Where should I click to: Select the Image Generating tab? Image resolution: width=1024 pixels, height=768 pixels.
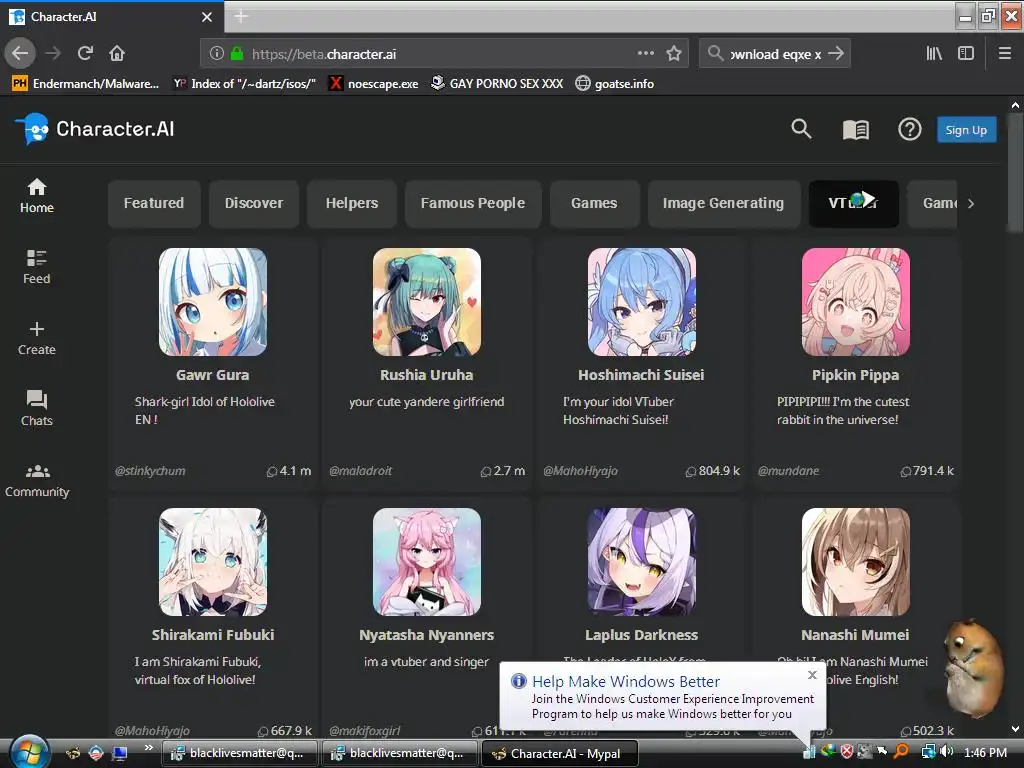(x=724, y=203)
